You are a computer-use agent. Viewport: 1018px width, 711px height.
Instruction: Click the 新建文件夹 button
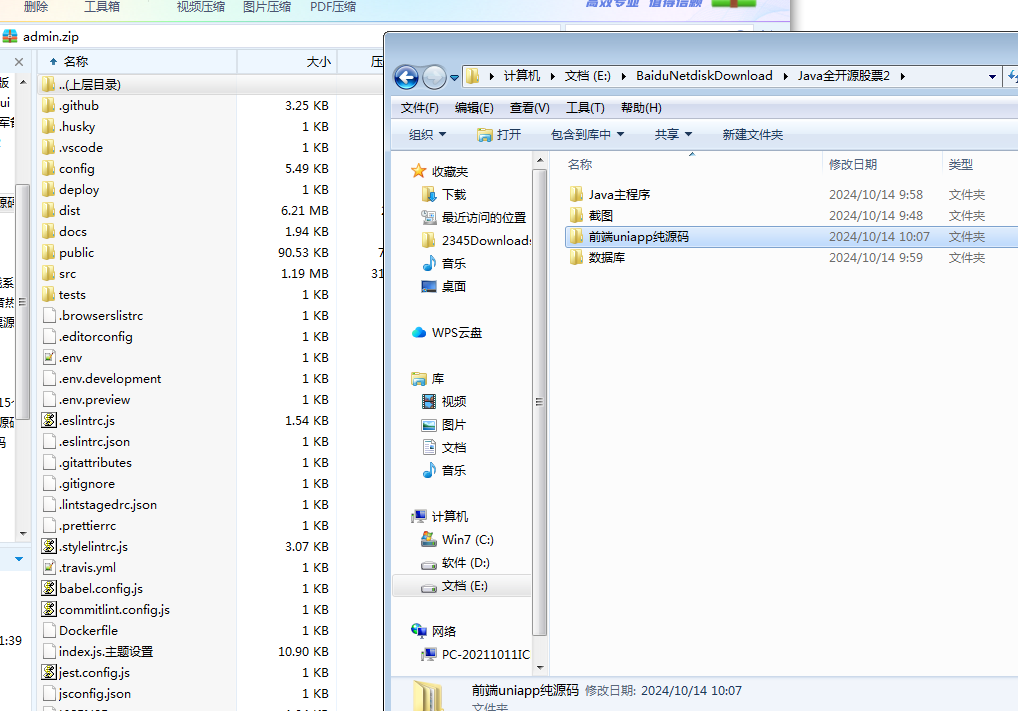point(752,134)
